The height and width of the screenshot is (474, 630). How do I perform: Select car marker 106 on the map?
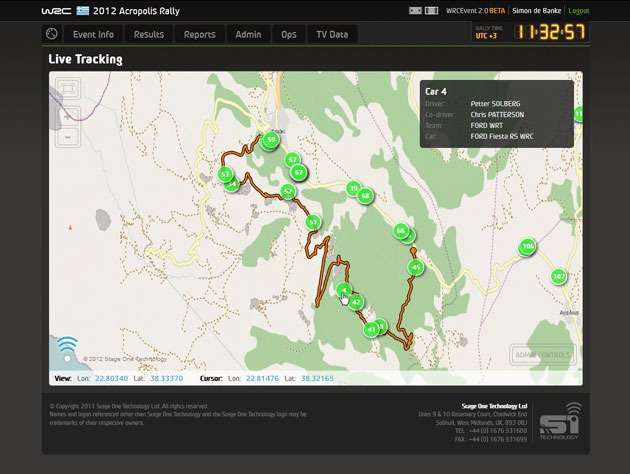[528, 246]
